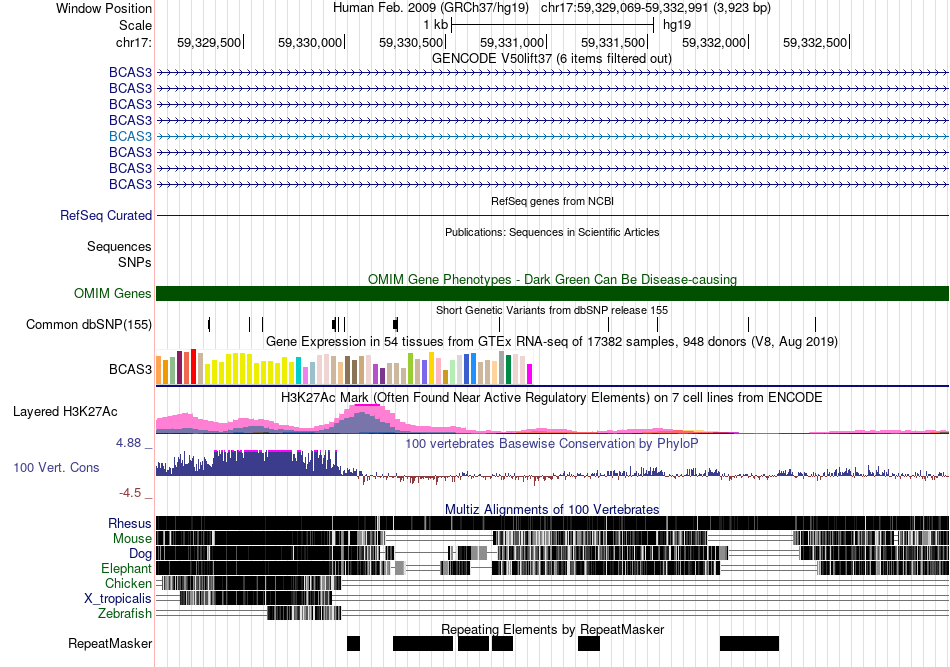Click the Scale track label
Viewport: 950px width, 667px height.
(x=135, y=25)
